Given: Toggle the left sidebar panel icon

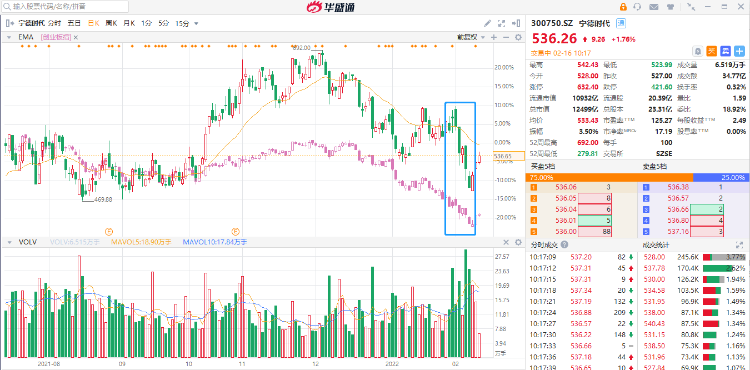Looking at the screenshot, I should [x=10, y=23].
